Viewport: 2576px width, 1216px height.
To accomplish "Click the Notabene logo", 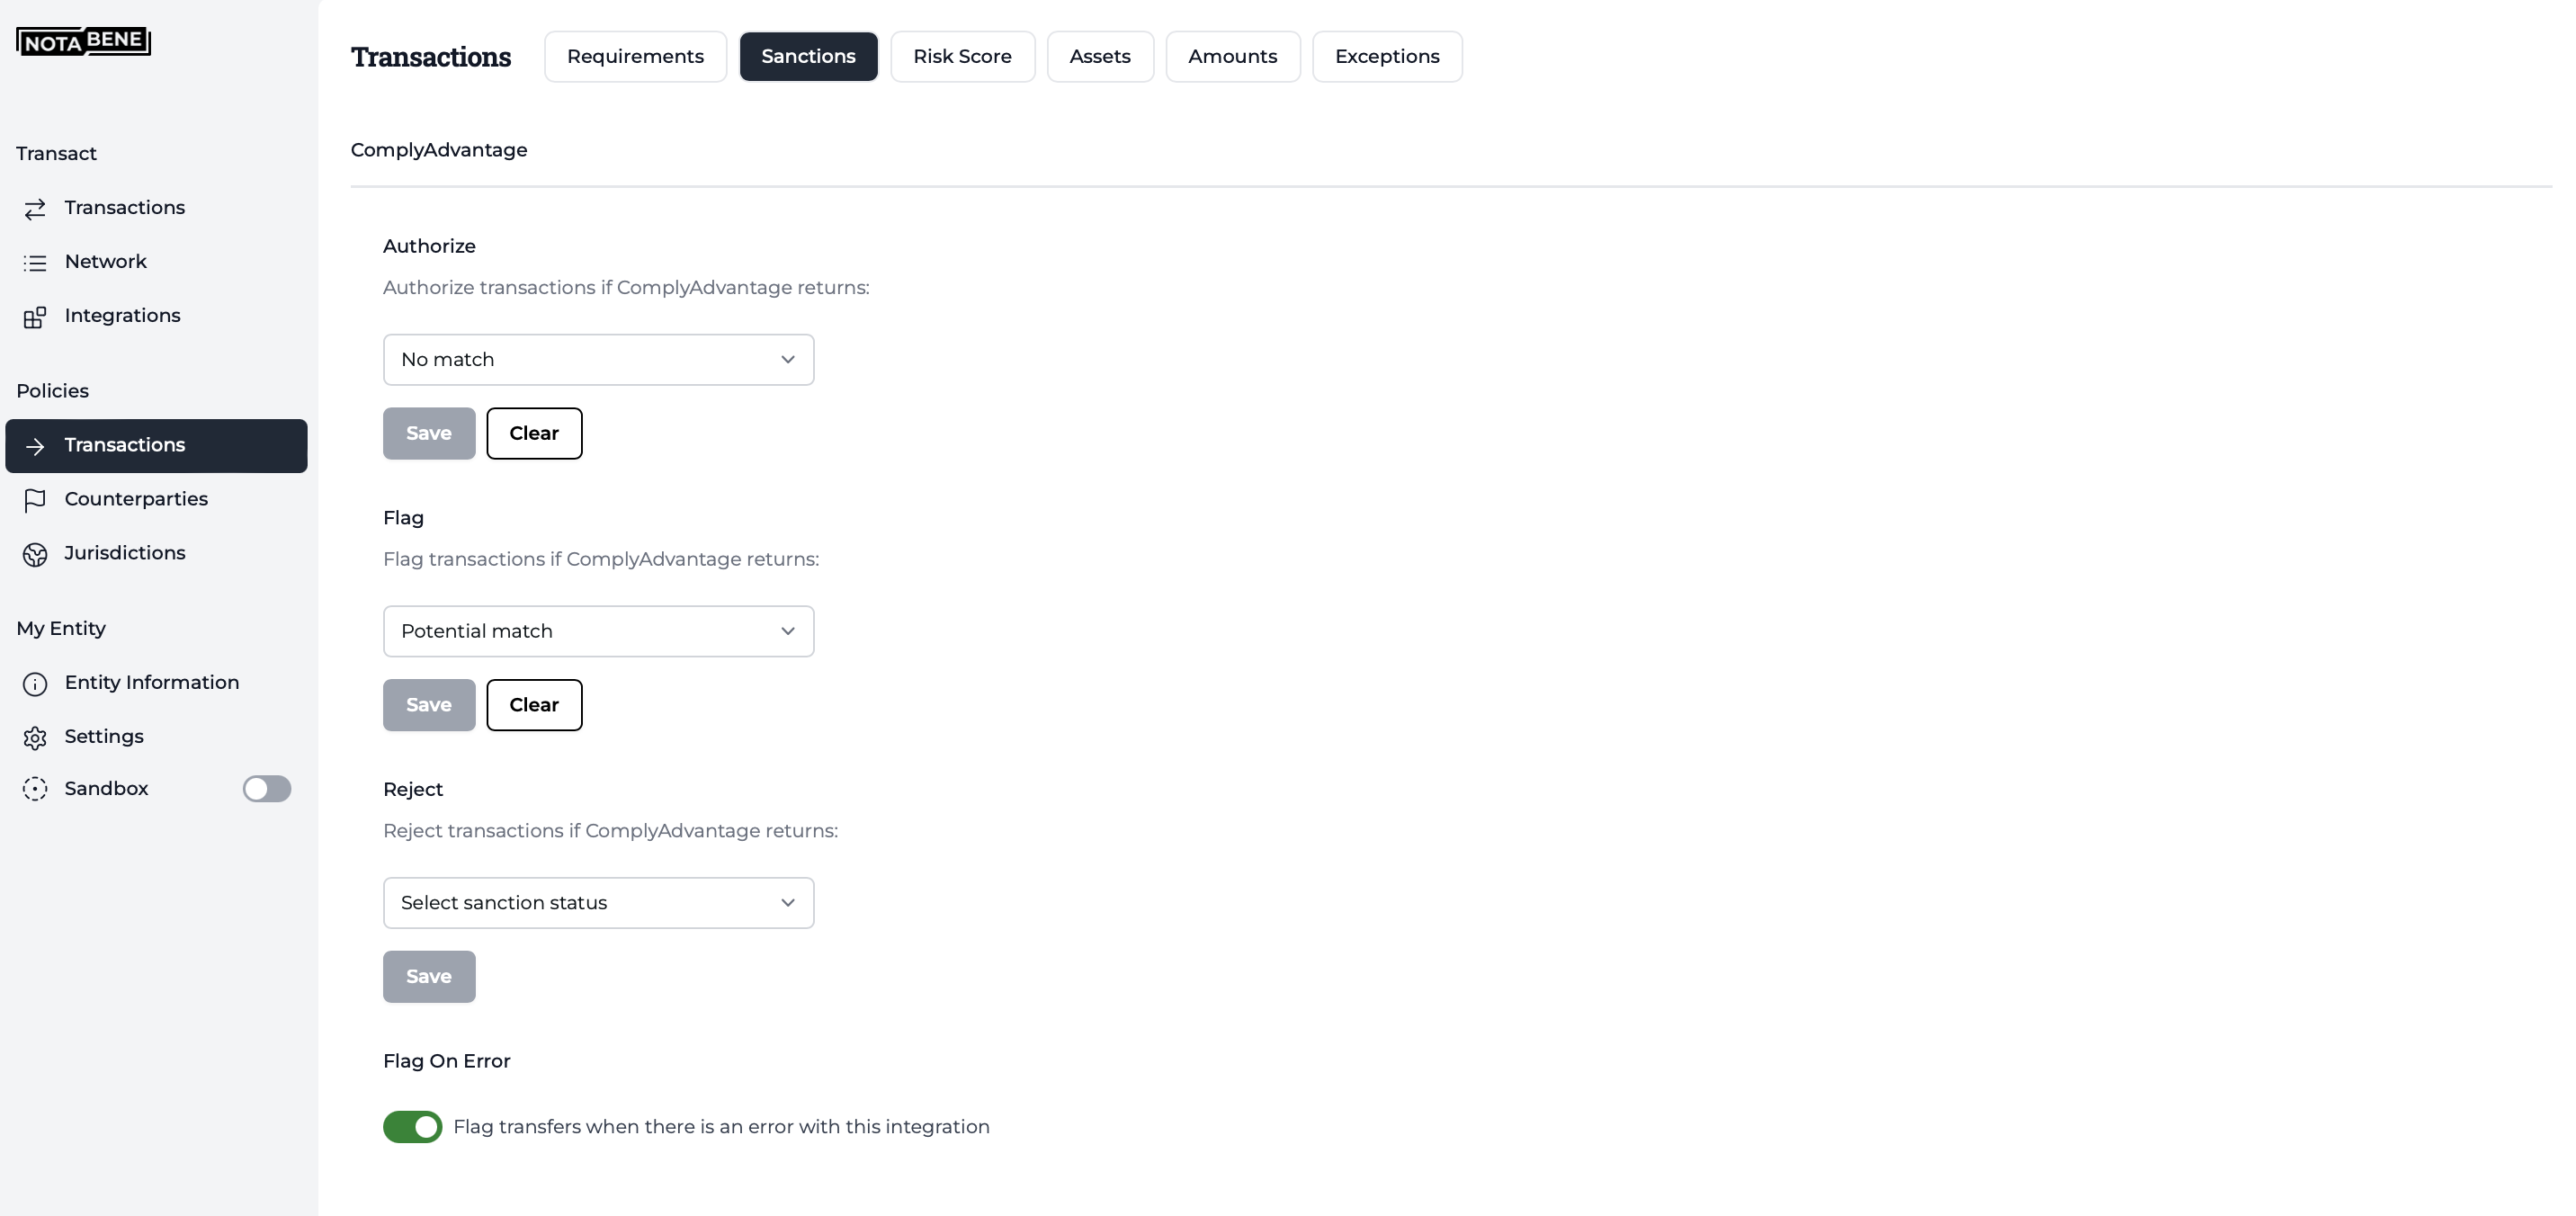I will tap(83, 41).
